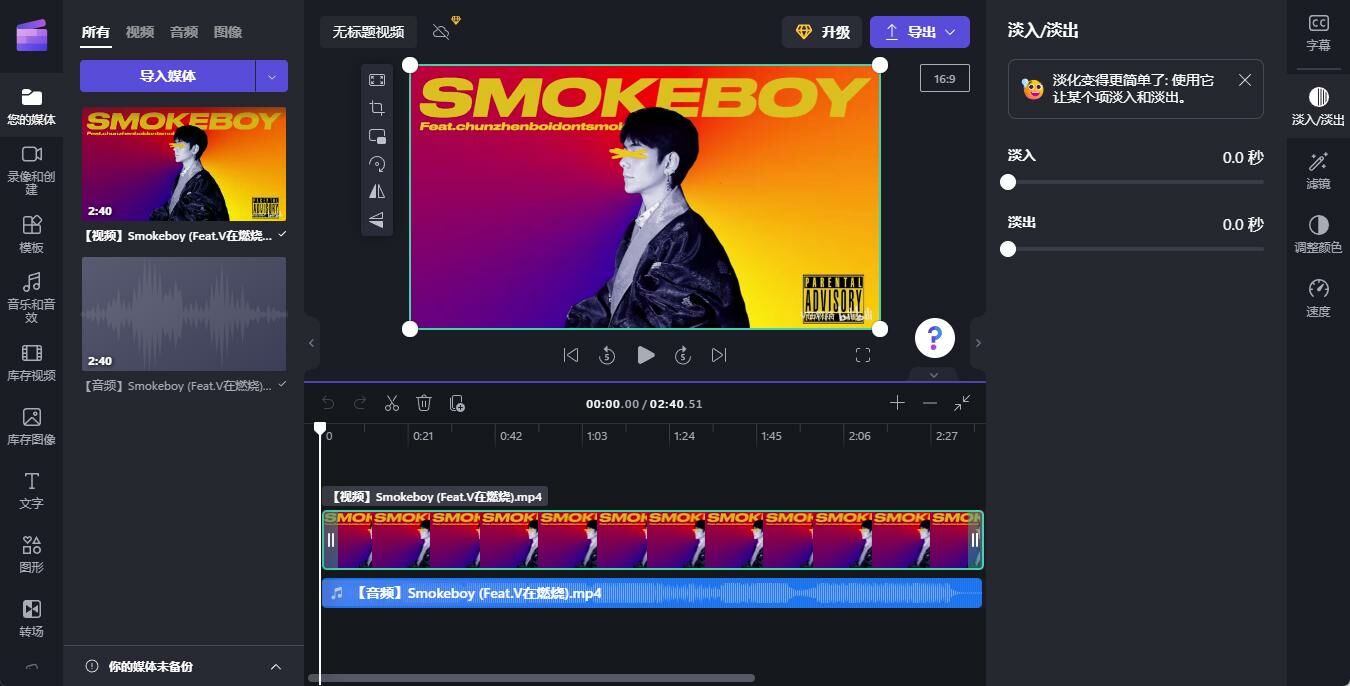Select the picture-in-picture tool beside preview
The width and height of the screenshot is (1350, 686).
(x=377, y=136)
